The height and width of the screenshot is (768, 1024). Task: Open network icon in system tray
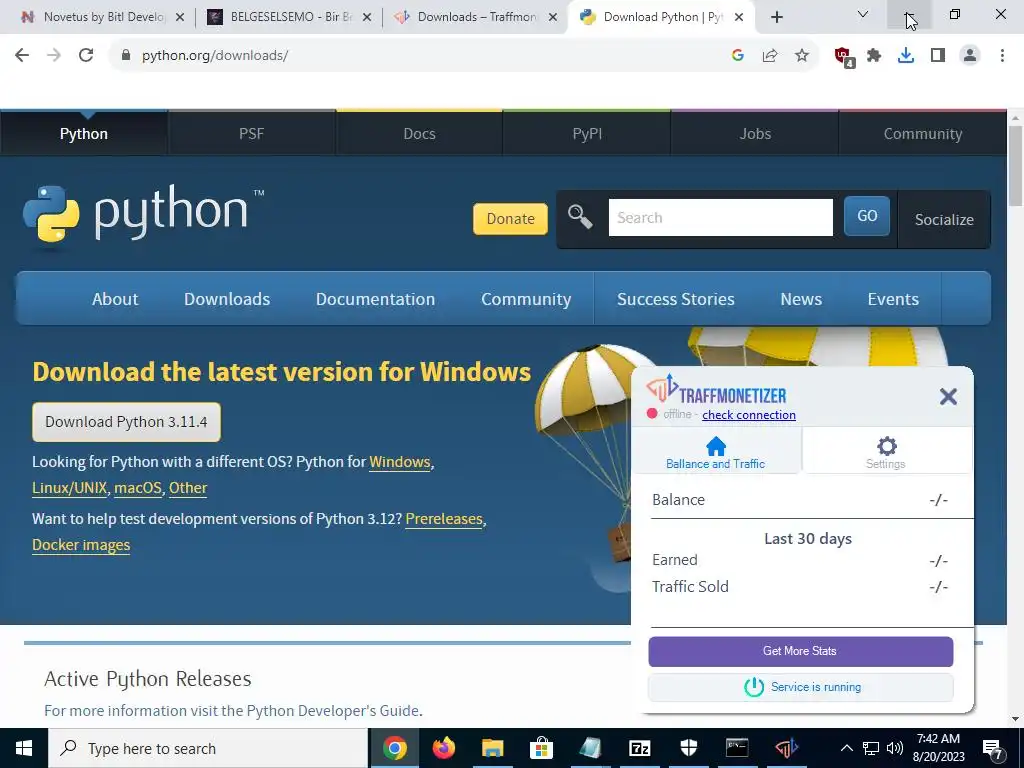[871, 748]
